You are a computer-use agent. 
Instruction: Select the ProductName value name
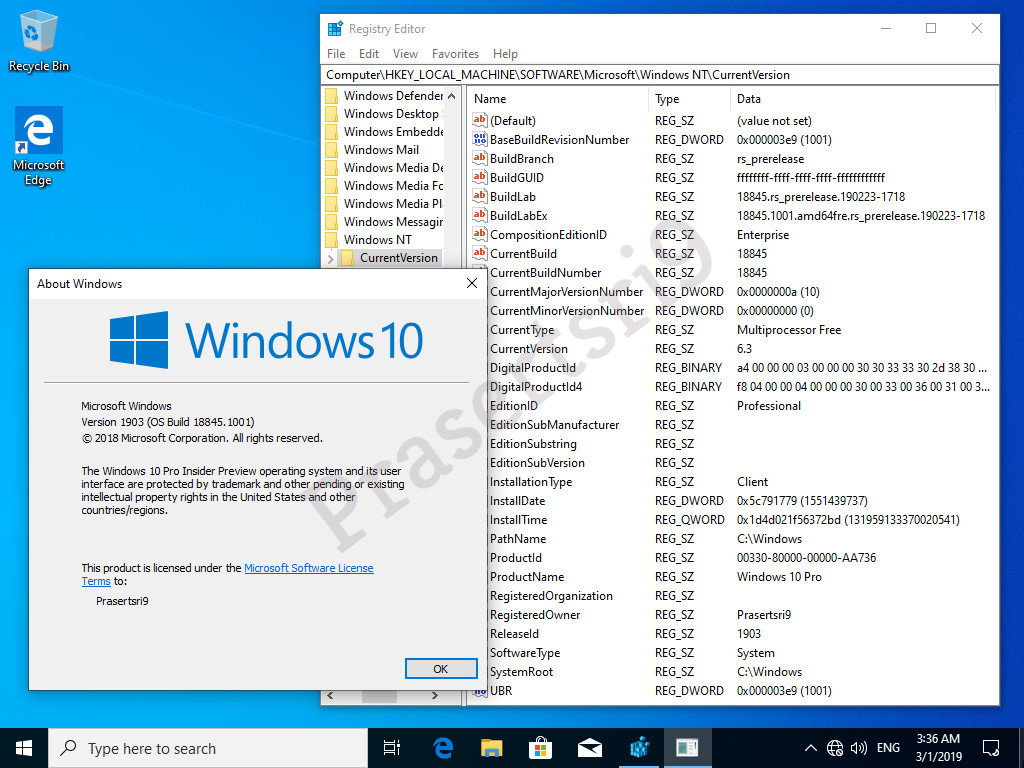[x=527, y=577]
